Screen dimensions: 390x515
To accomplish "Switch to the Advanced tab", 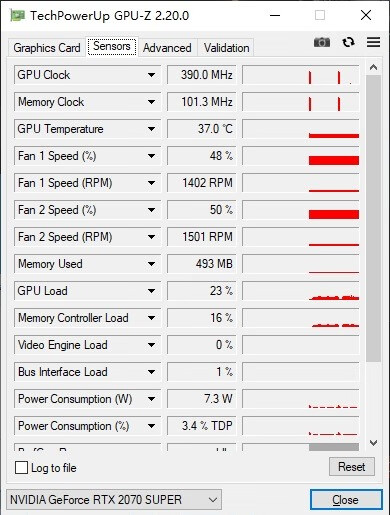I will (167, 48).
